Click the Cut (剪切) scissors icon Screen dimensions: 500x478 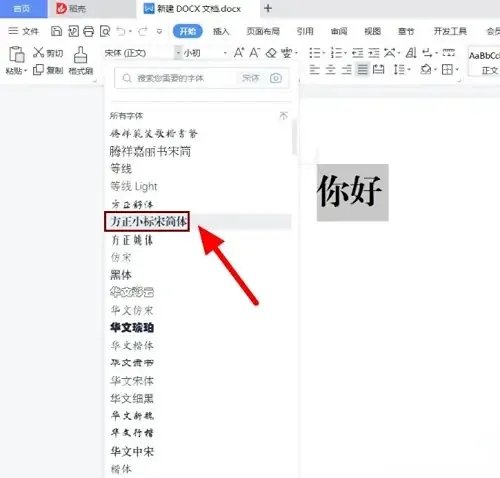point(39,52)
